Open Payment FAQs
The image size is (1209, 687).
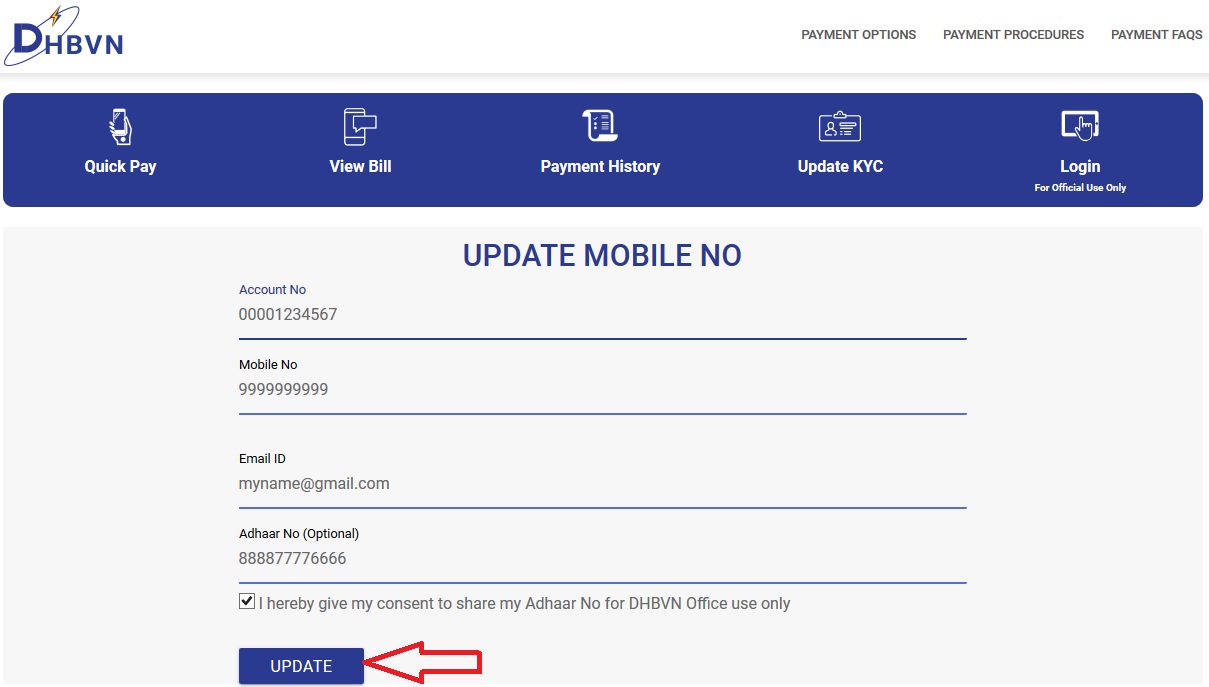(x=1156, y=35)
